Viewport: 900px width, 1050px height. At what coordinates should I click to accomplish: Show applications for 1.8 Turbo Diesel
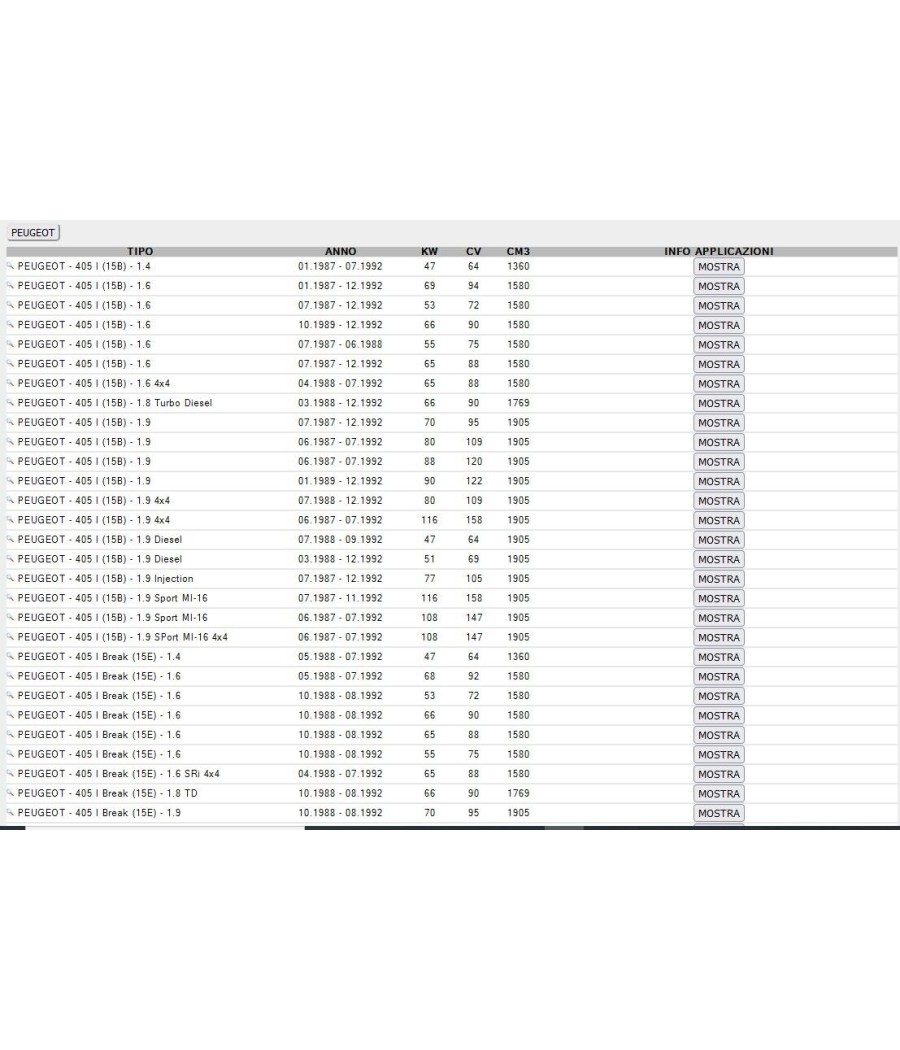[719, 403]
